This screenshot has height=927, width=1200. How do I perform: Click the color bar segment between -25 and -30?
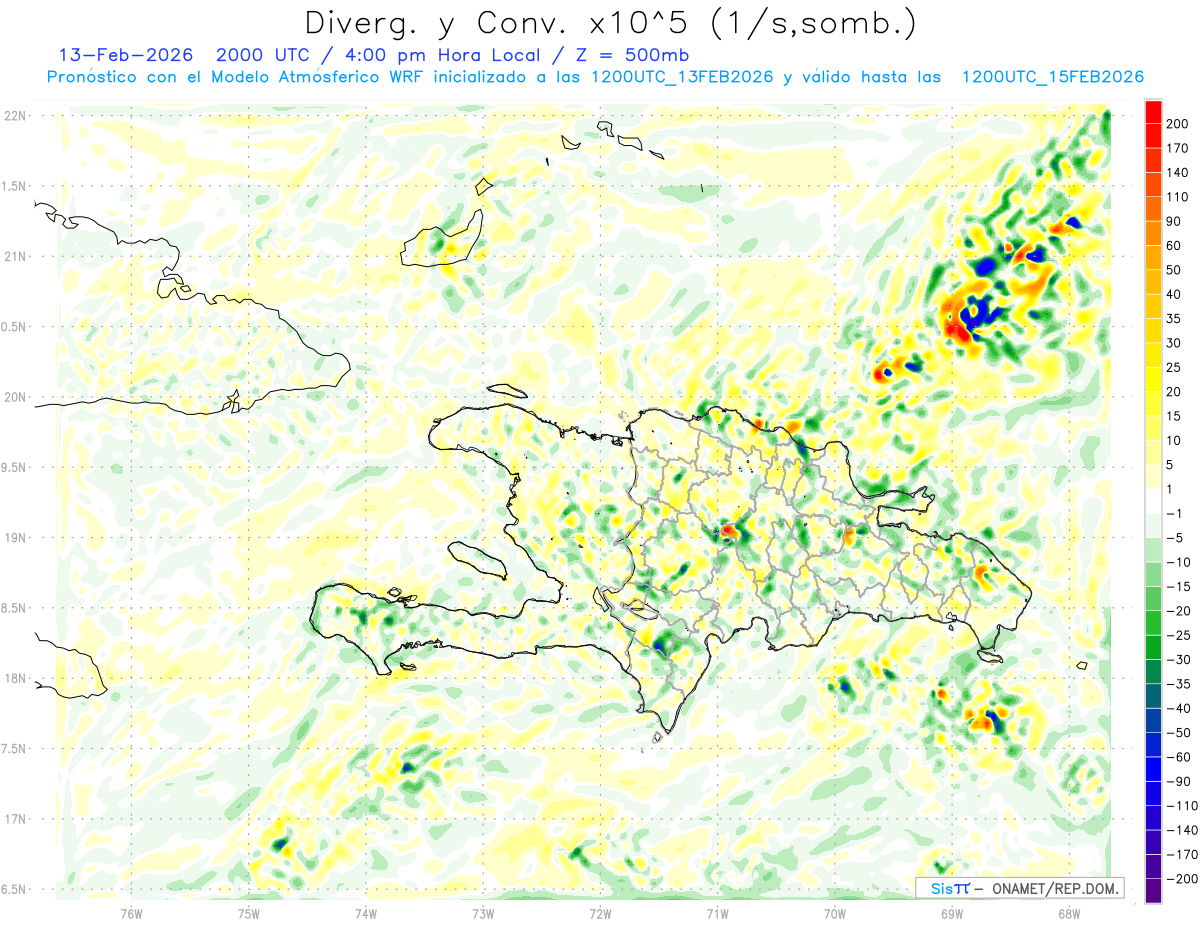click(1152, 647)
